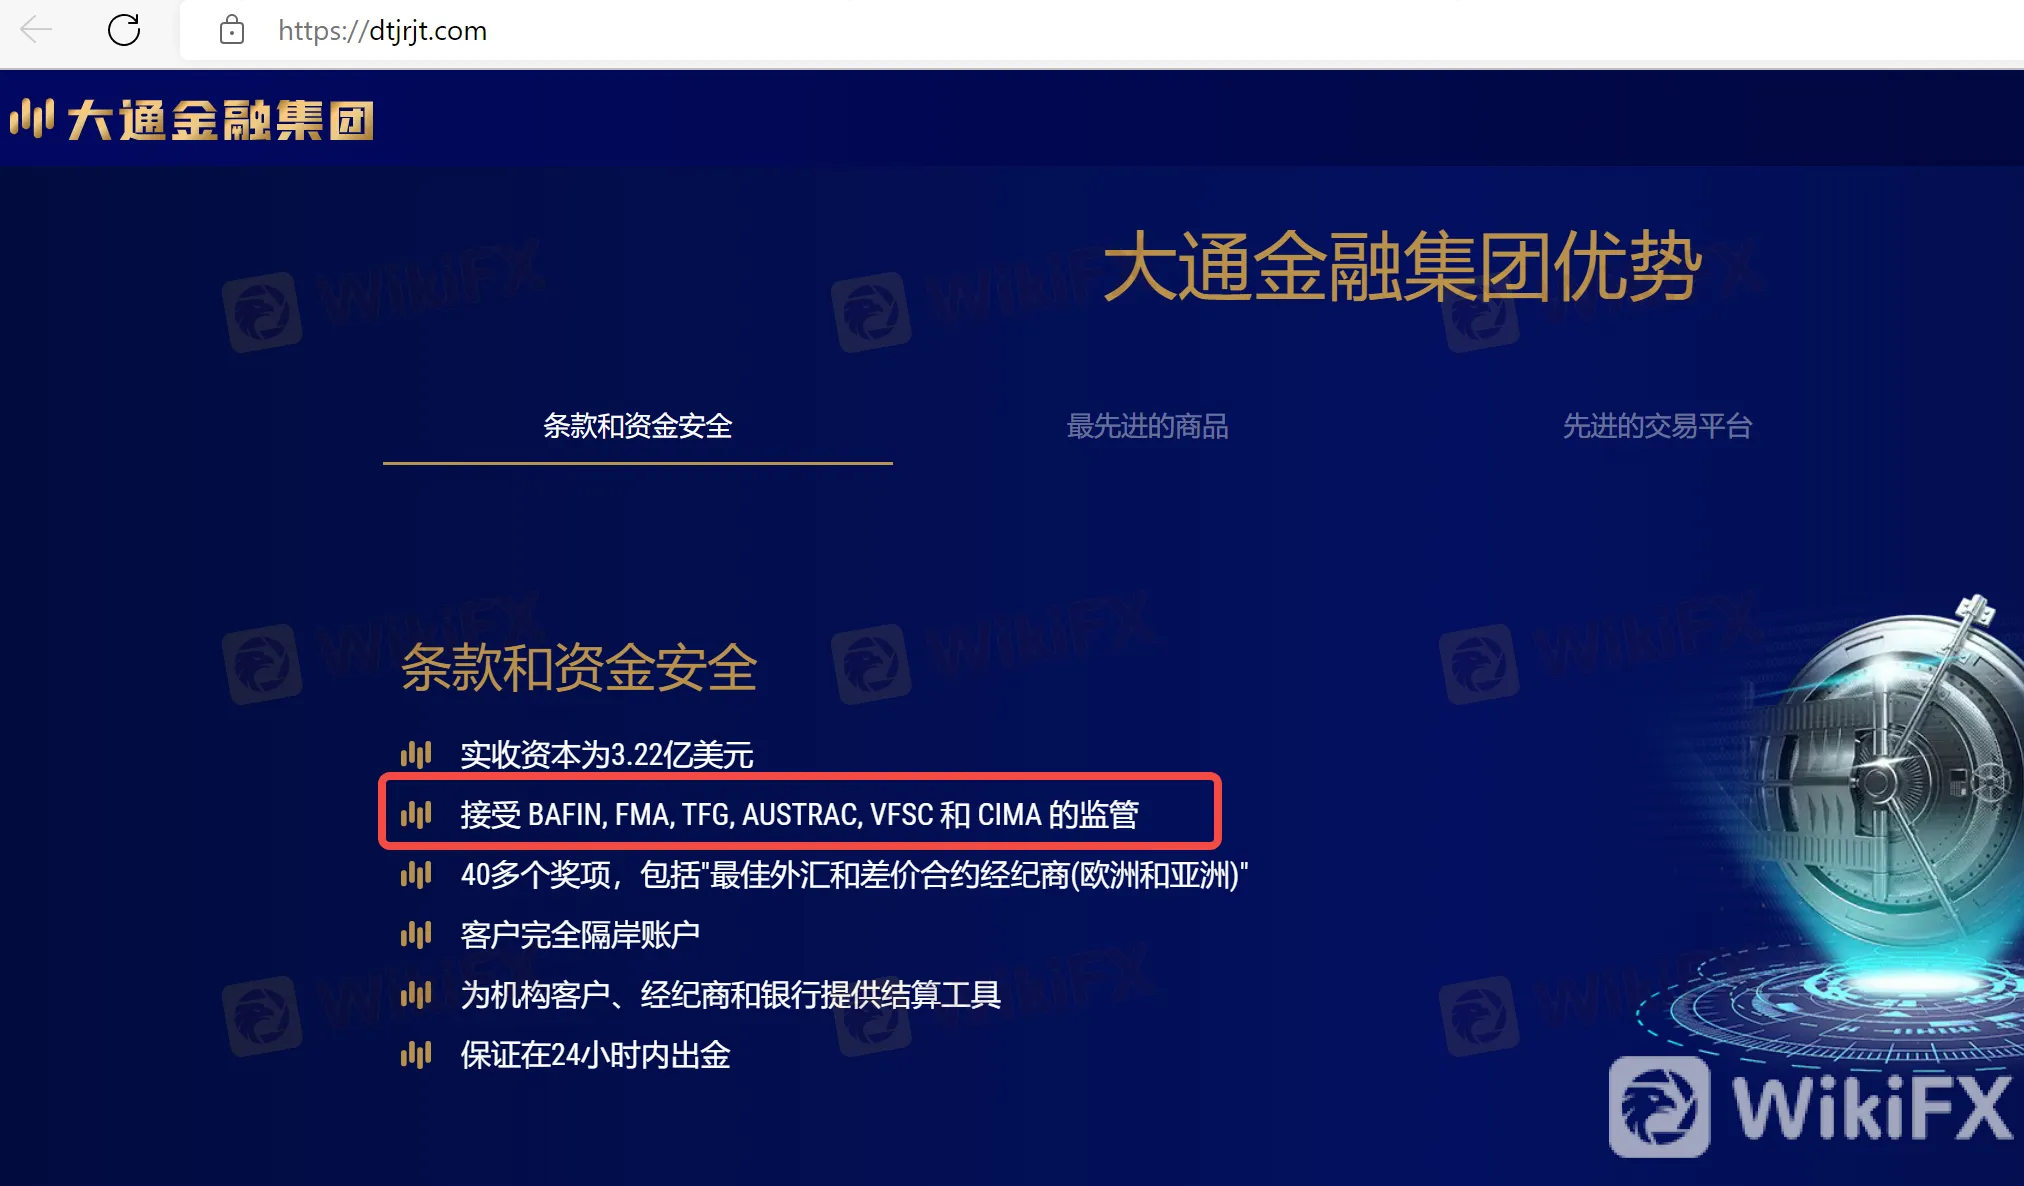The image size is (2024, 1186).
Task: Click the site security lock icon
Action: coord(231,31)
